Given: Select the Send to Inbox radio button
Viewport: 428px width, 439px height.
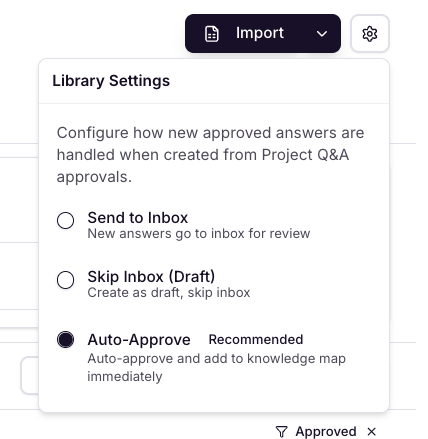Looking at the screenshot, I should [65, 220].
